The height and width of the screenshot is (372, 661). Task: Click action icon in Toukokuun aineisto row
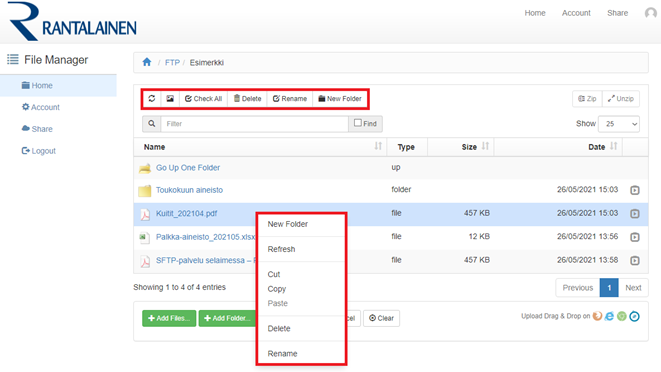click(634, 190)
